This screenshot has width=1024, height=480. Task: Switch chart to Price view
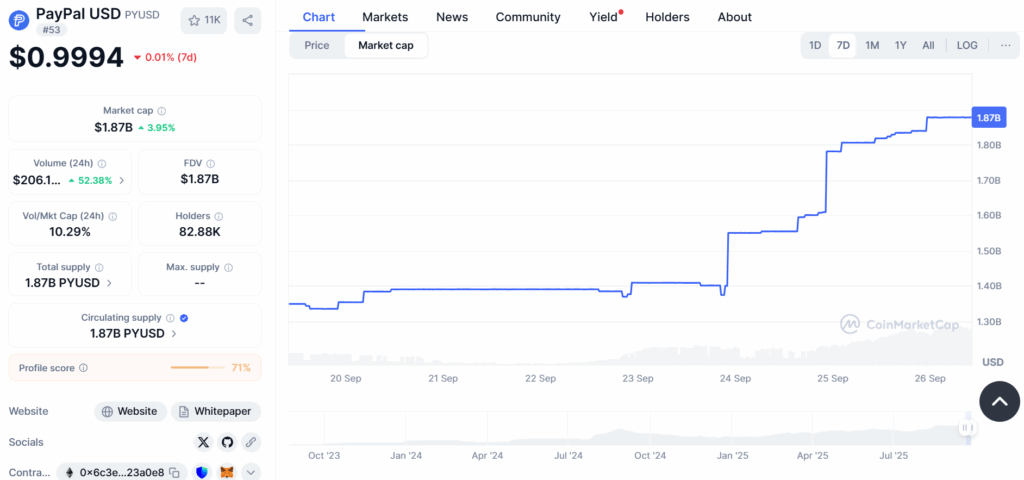tap(317, 45)
